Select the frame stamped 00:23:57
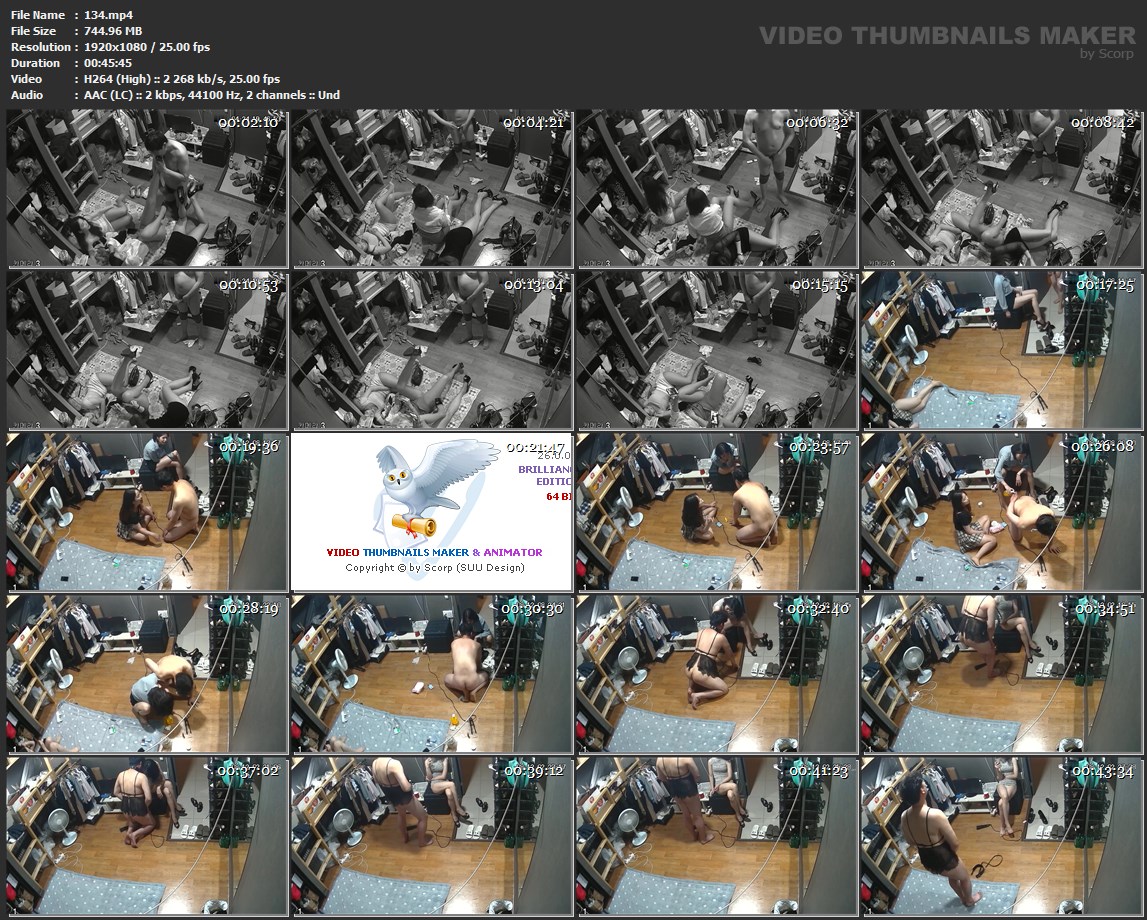The image size is (1147, 920). pyautogui.click(x=716, y=512)
